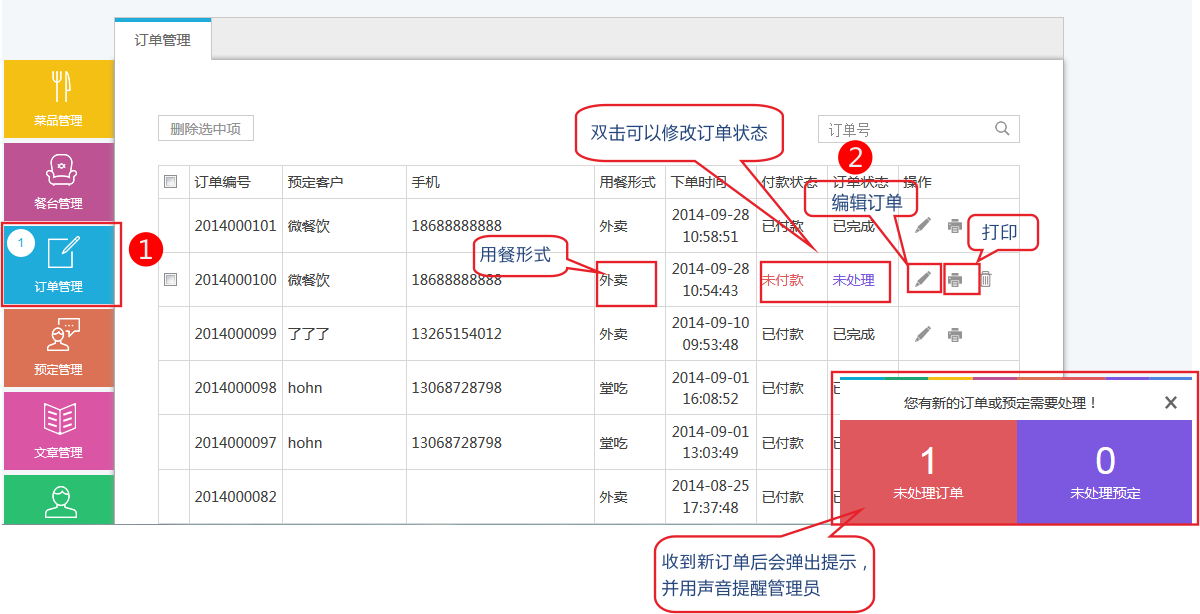Switch to the 订单管理 tab
1200x614 pixels.
(163, 41)
